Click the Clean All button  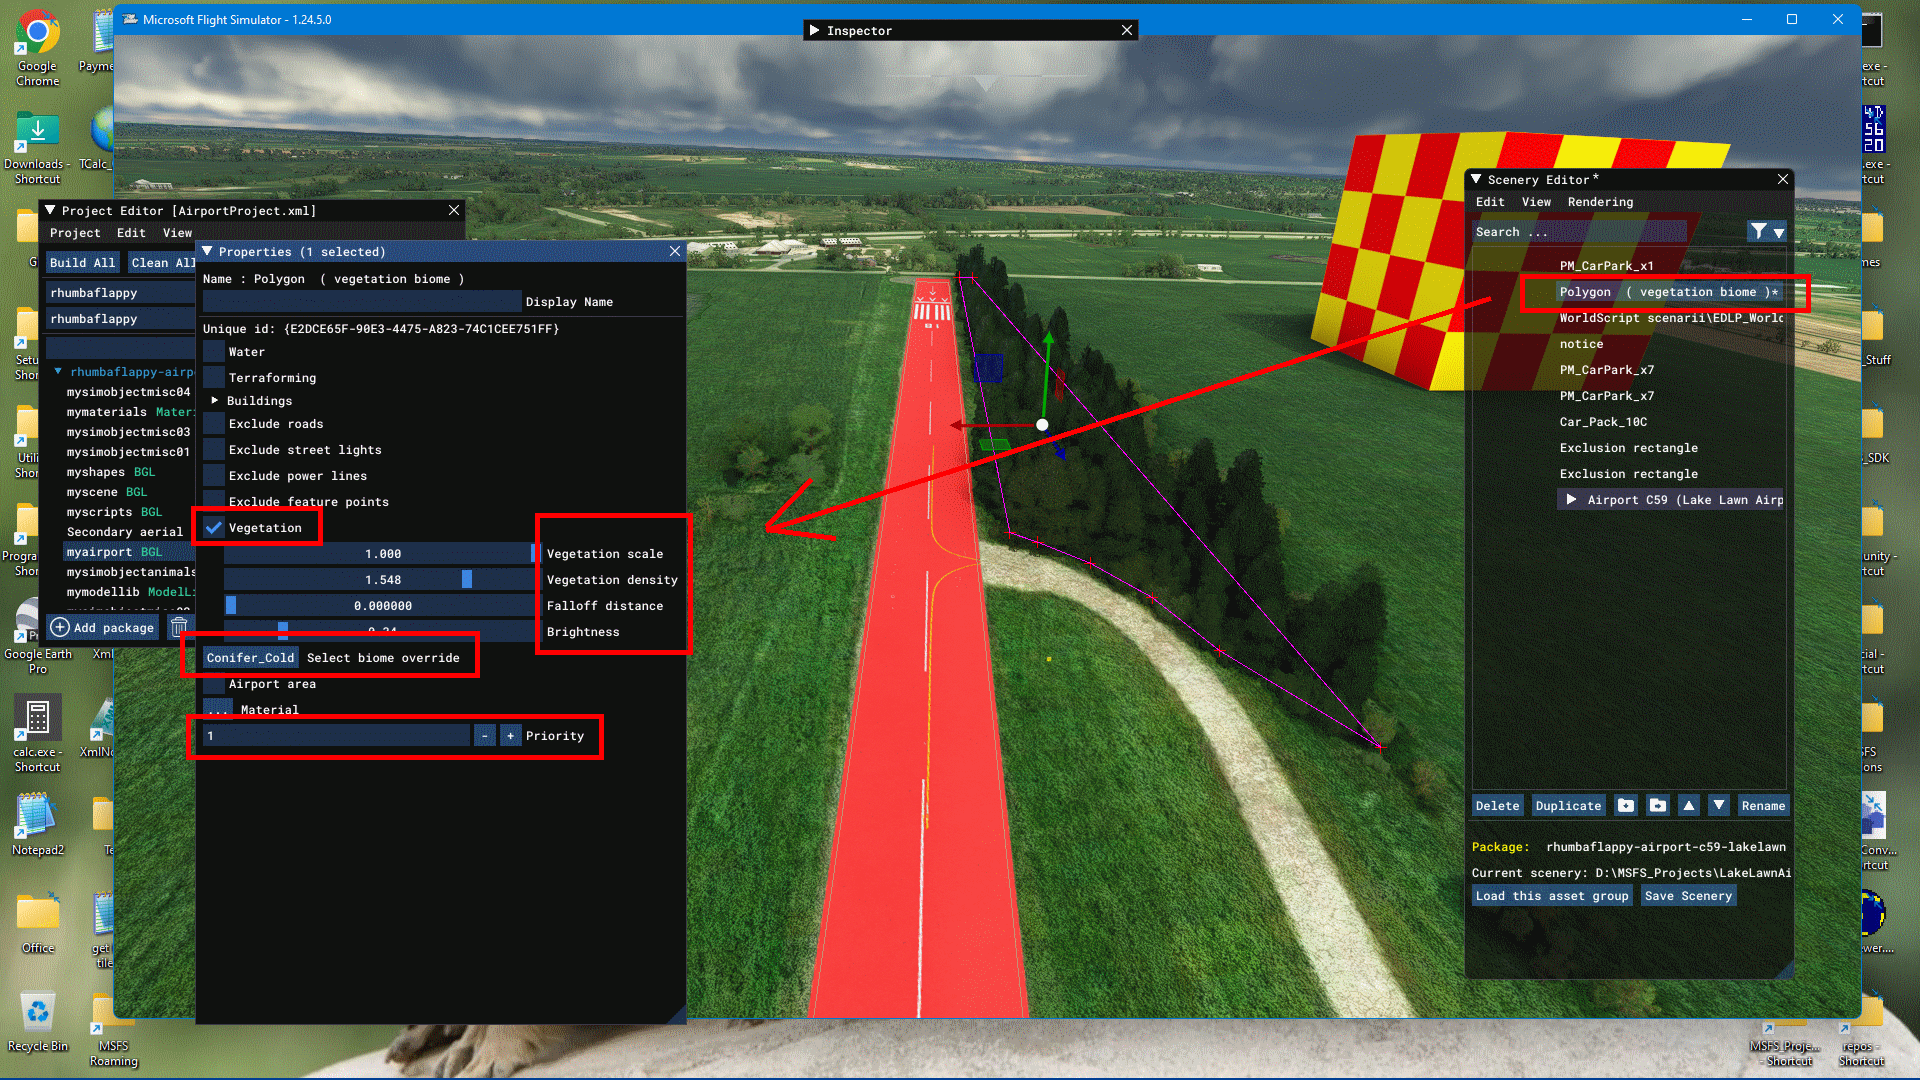point(162,263)
